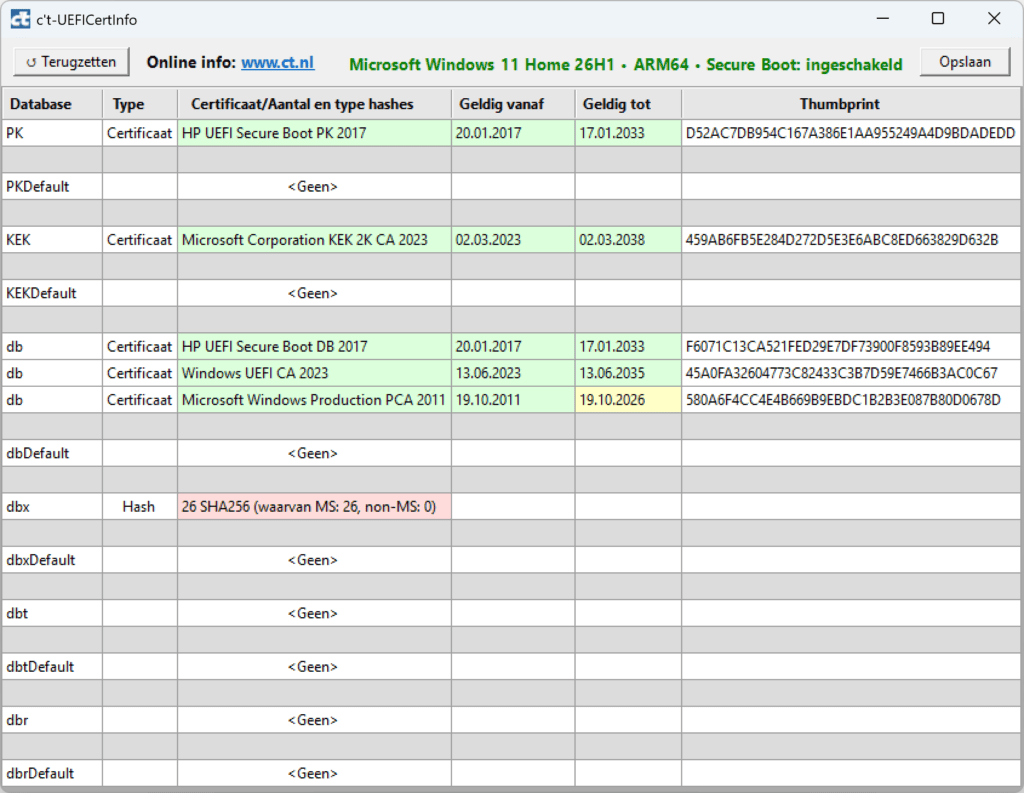
Task: Click the c't app icon in title bar
Action: pos(20,20)
